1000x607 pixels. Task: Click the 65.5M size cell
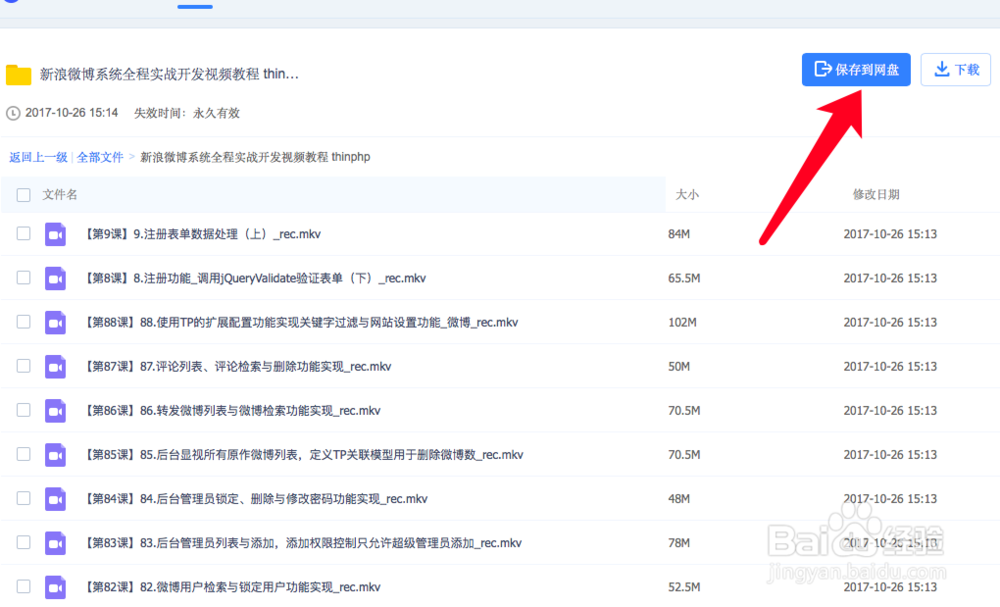(x=684, y=278)
